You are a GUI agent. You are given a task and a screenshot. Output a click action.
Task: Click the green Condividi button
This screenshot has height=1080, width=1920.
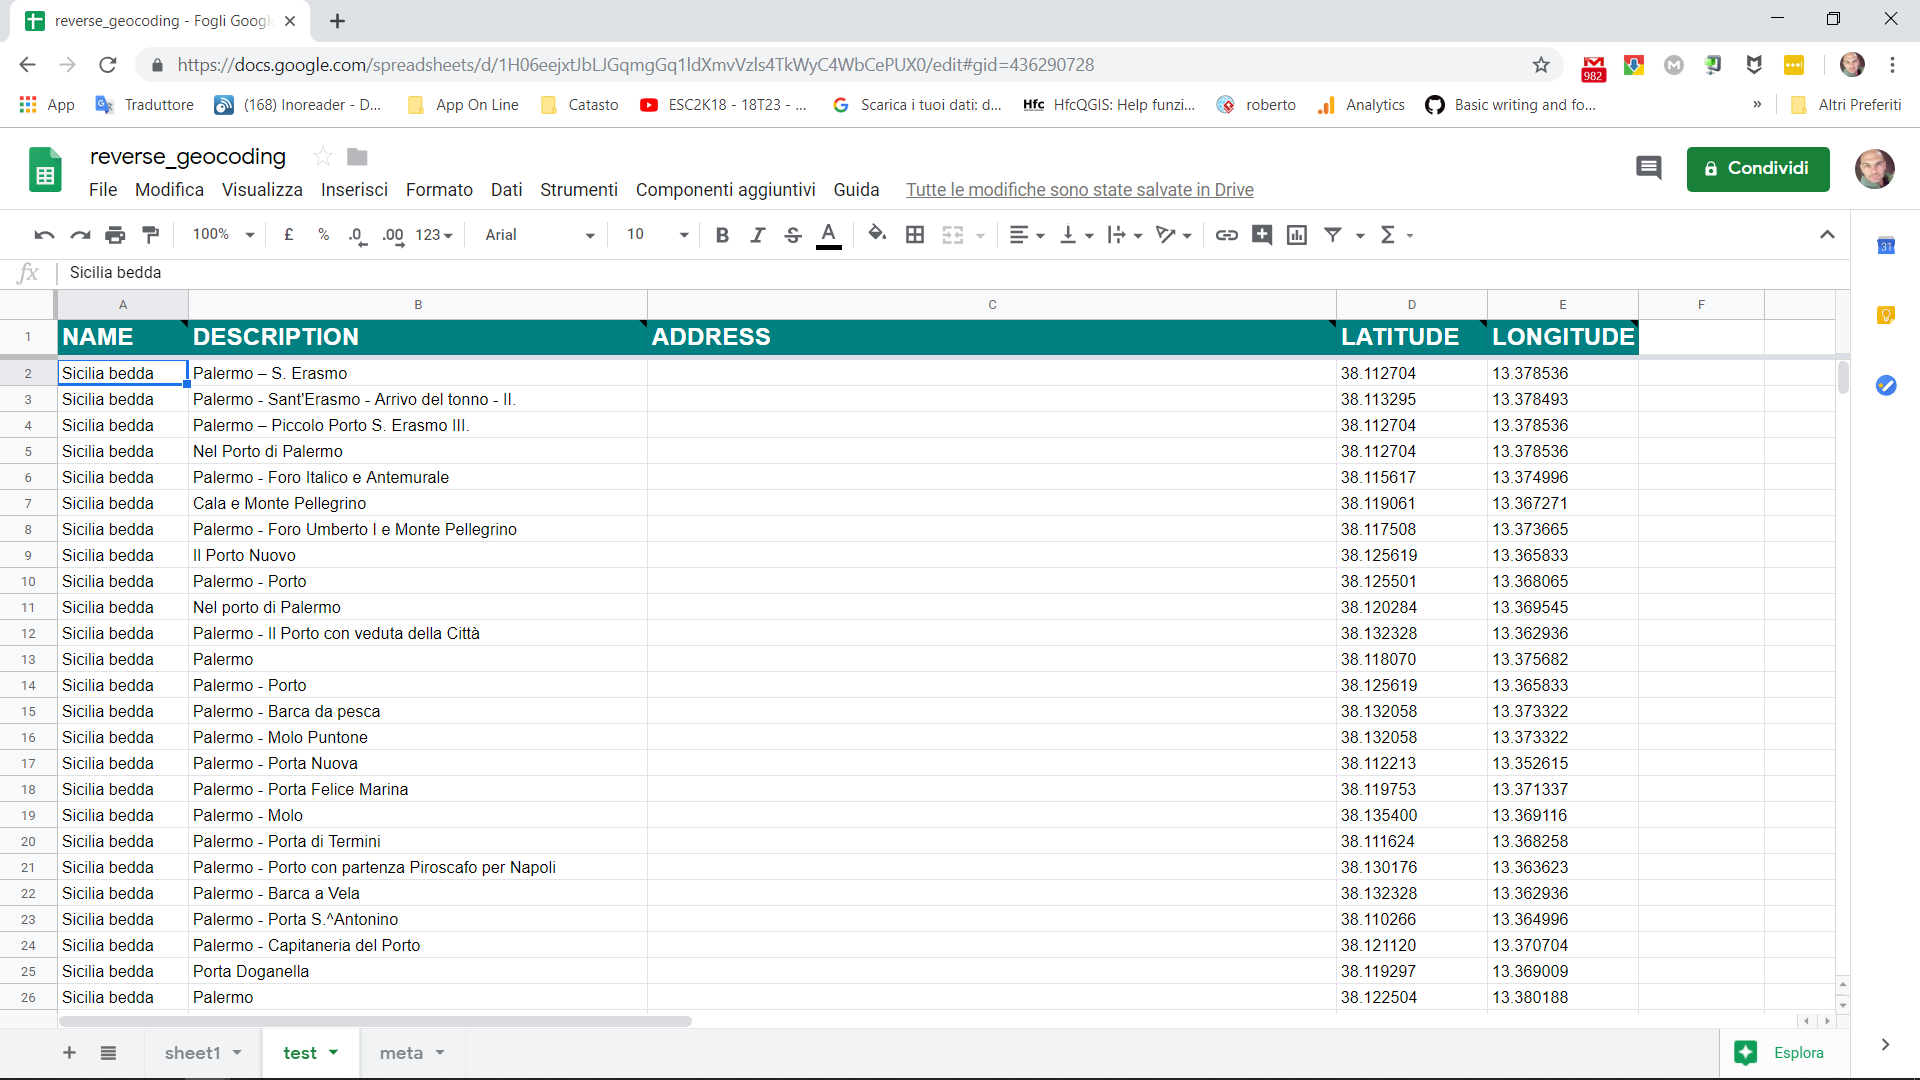[1757, 169]
